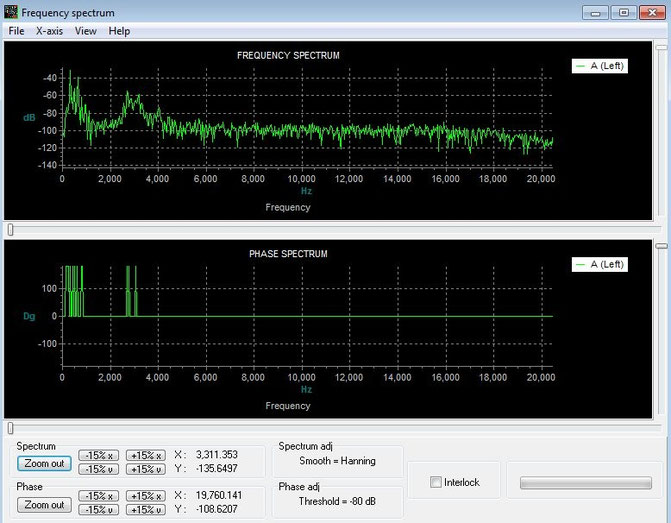Image resolution: width=671 pixels, height=523 pixels.
Task: Open the File menu
Action: (16, 31)
